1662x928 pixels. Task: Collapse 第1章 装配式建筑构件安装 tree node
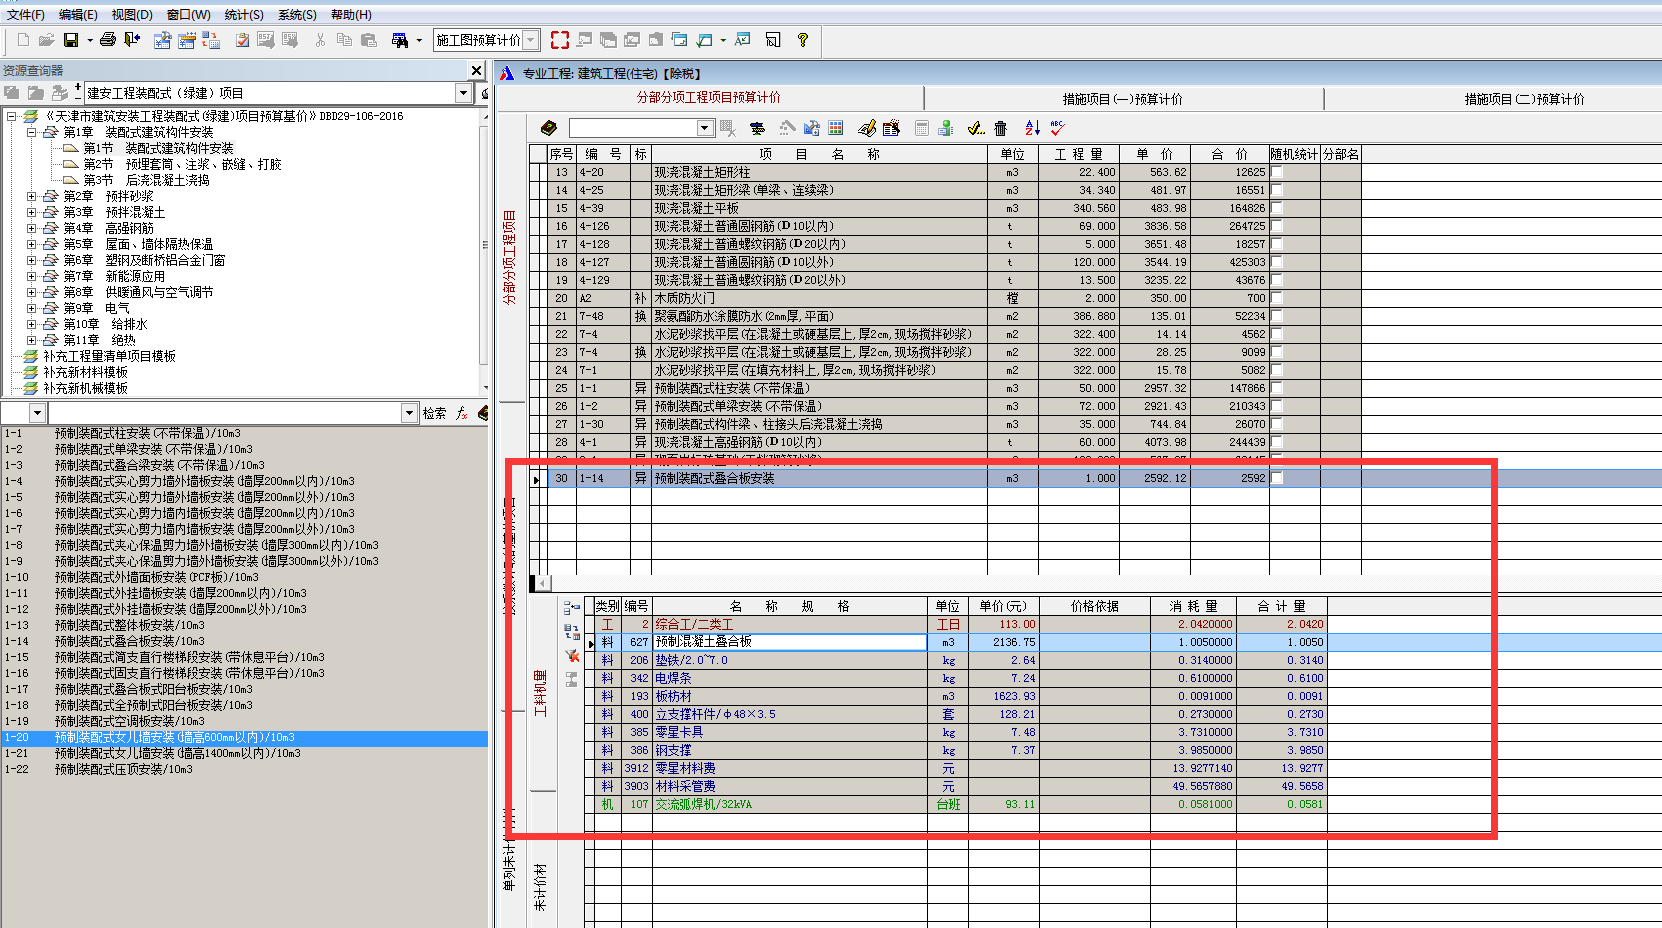[x=32, y=132]
